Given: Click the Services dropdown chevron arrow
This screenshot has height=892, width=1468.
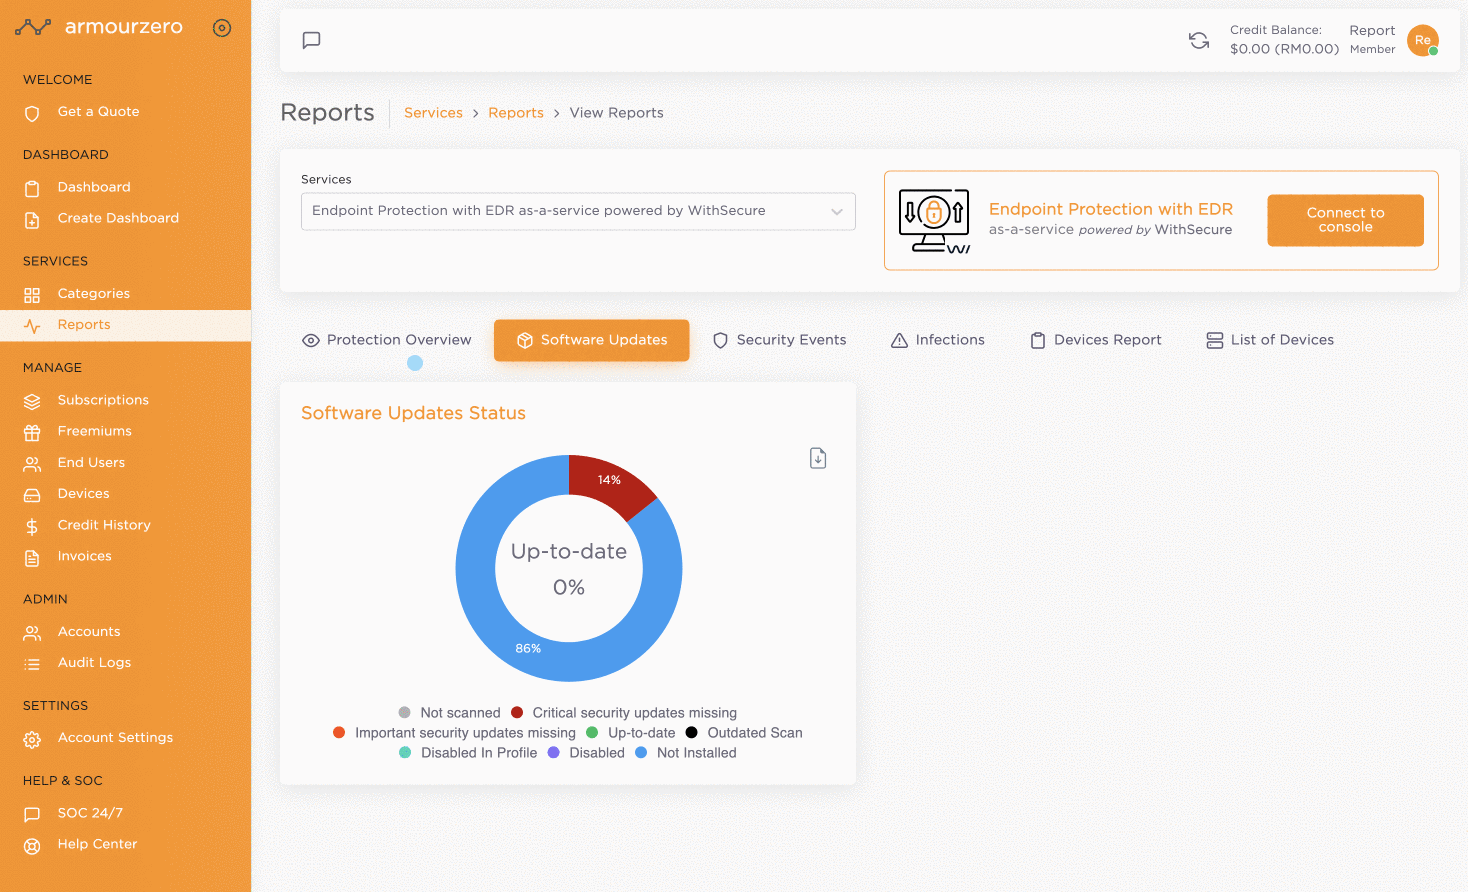Looking at the screenshot, I should click(x=837, y=211).
